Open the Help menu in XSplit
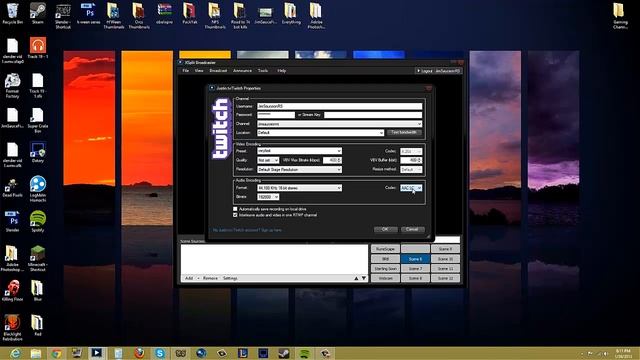640x360 pixels. pos(282,71)
